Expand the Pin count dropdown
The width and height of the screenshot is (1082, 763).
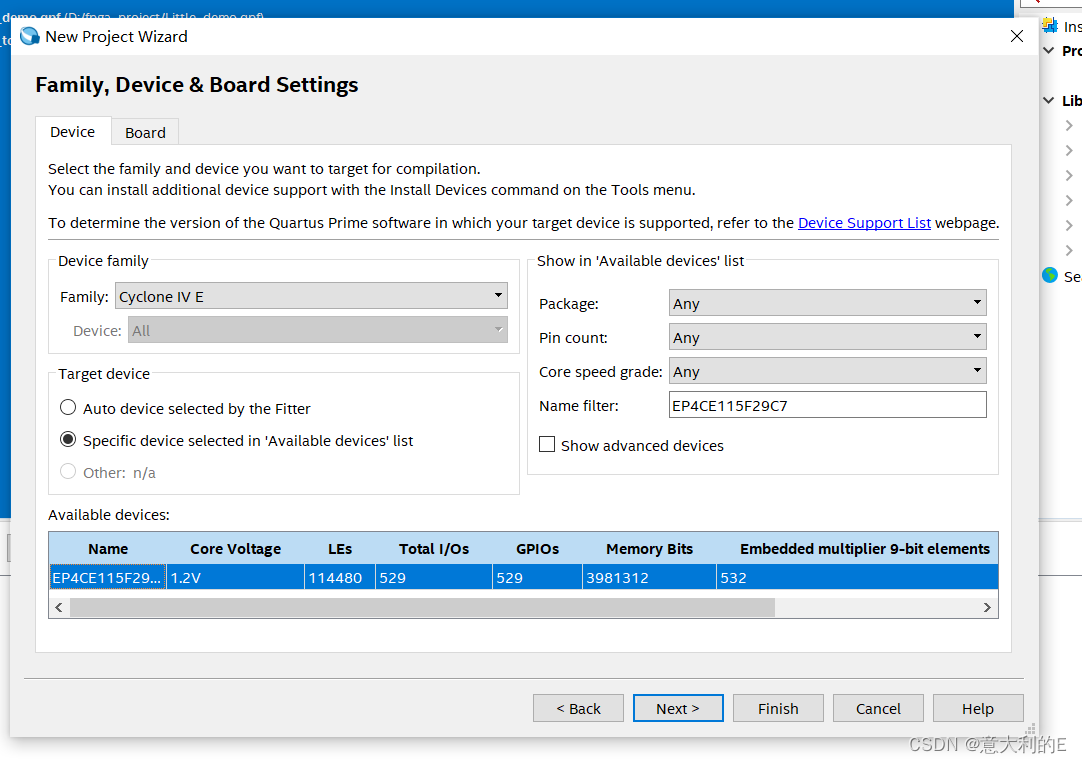[x=827, y=337]
